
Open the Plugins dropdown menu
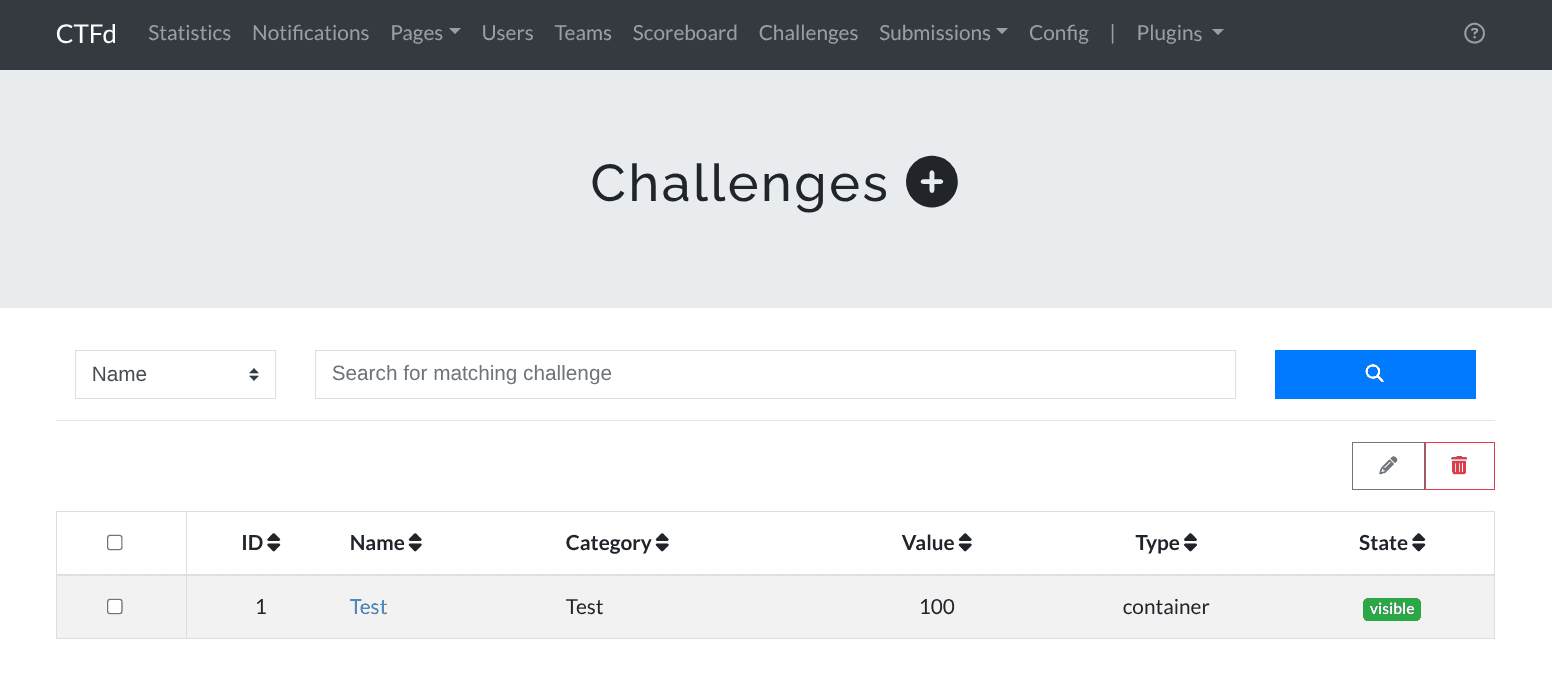(x=1180, y=33)
